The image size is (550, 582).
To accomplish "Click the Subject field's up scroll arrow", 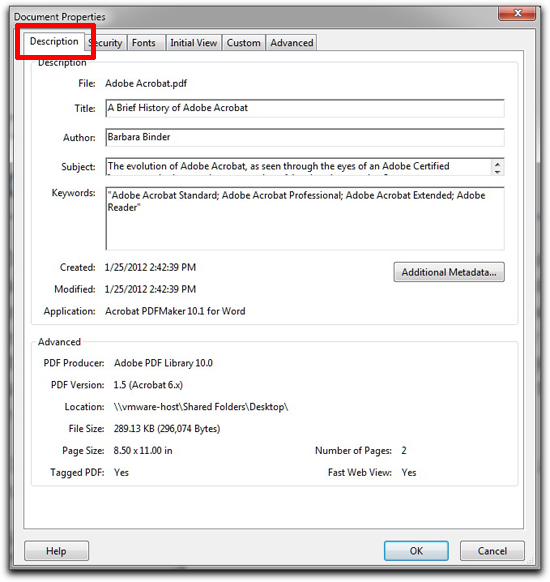I will (497, 163).
